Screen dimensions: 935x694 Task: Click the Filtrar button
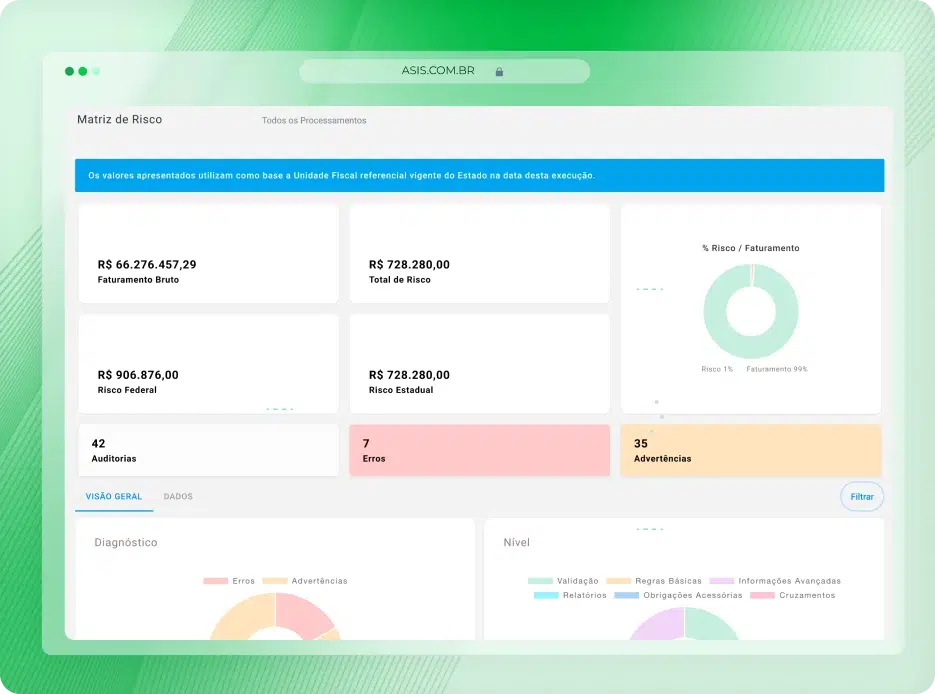pos(862,497)
